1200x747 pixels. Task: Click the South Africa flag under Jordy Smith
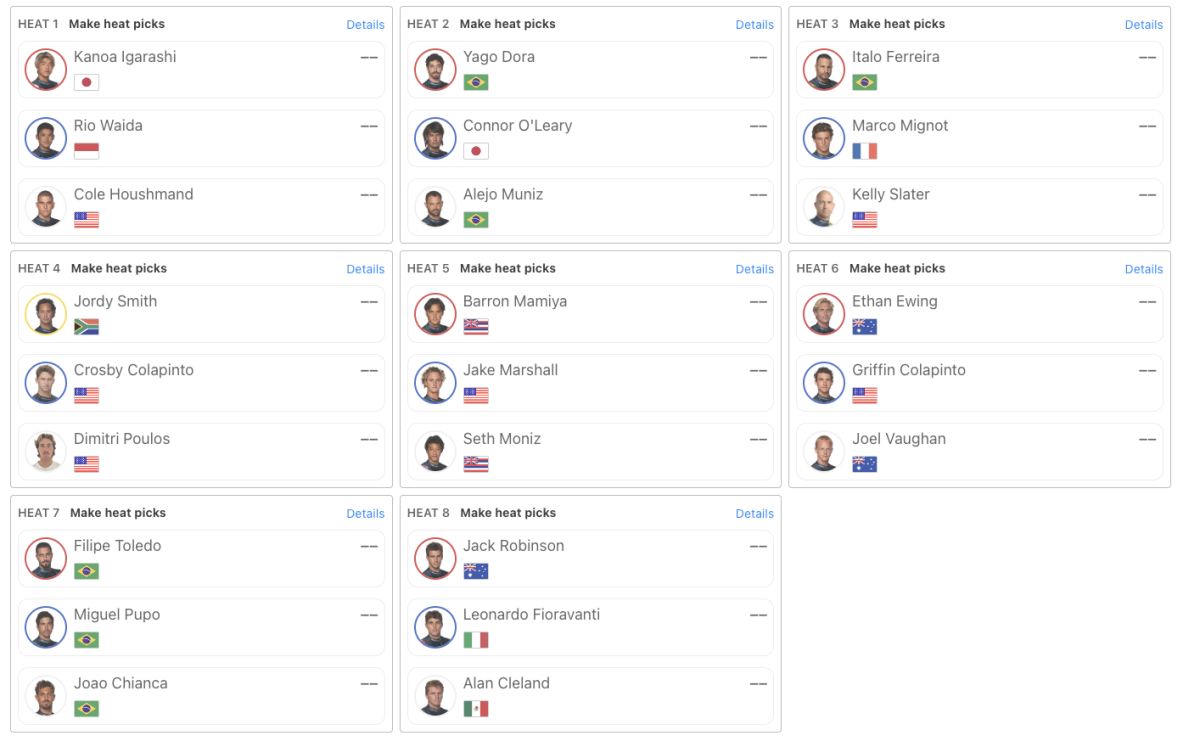[x=87, y=326]
